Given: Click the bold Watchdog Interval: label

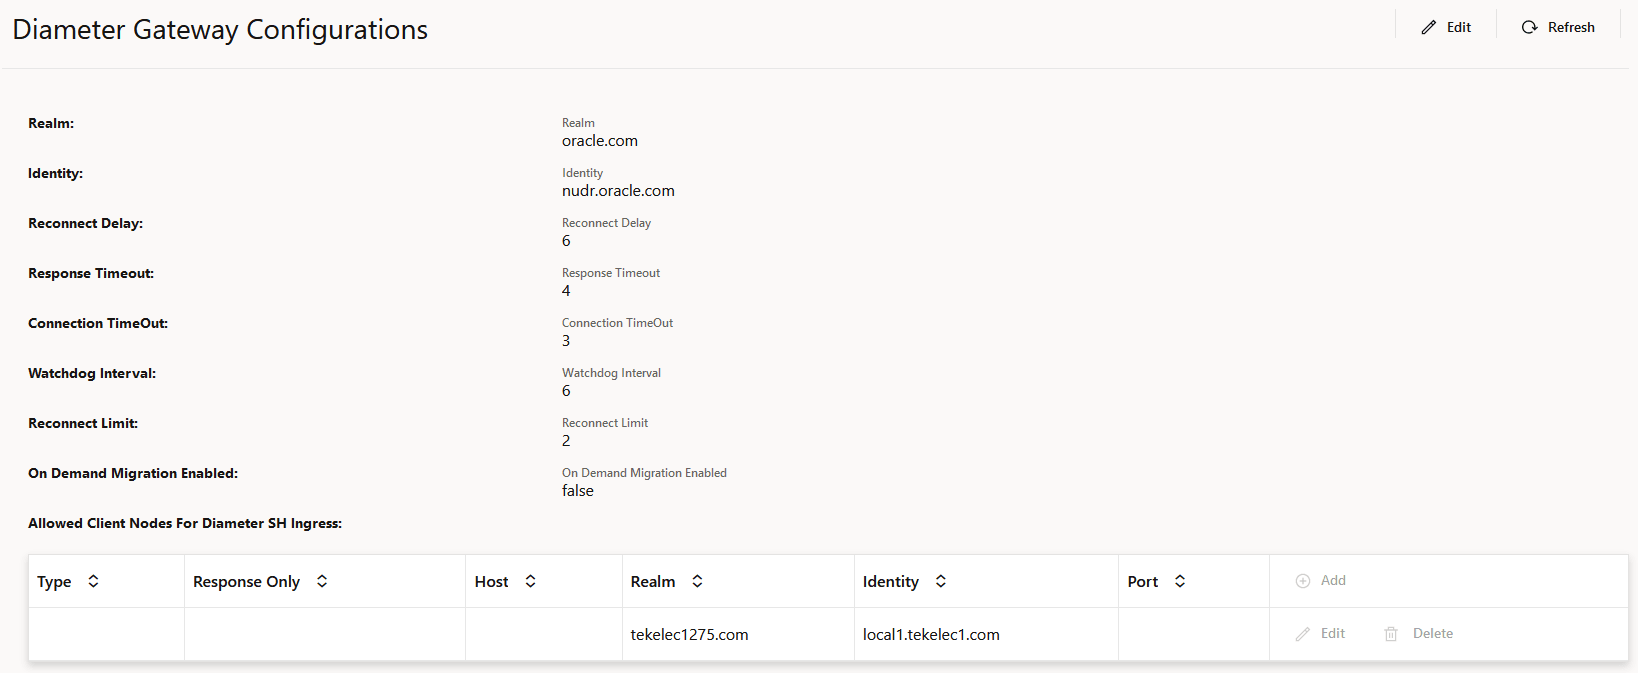Looking at the screenshot, I should pos(92,373).
